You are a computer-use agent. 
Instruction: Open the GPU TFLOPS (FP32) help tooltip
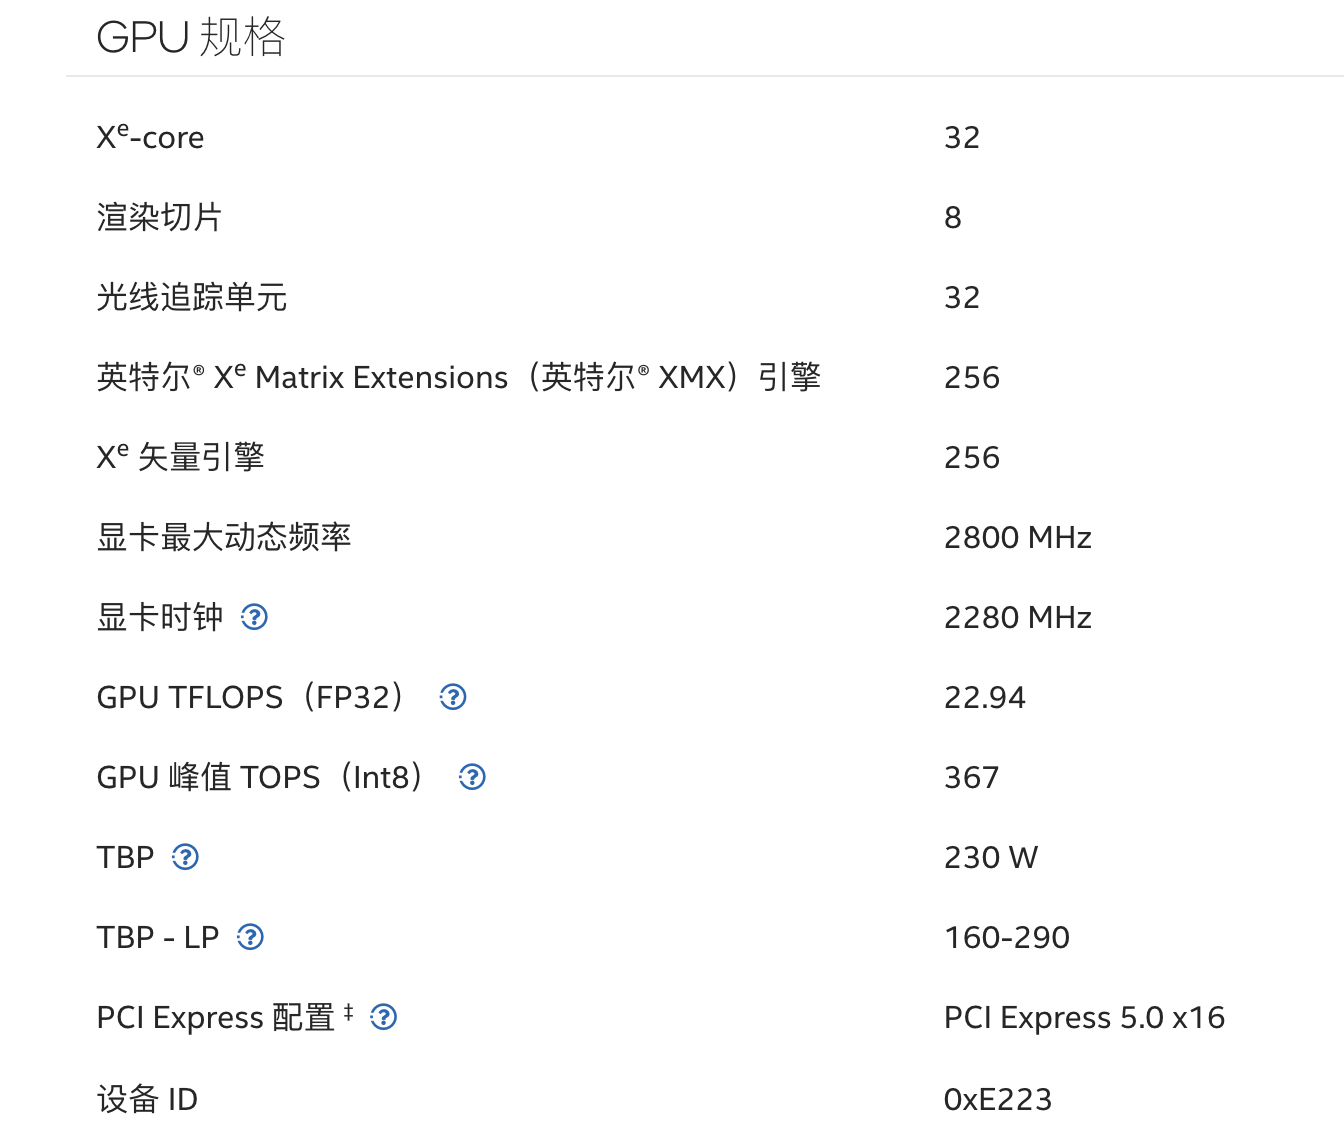(x=453, y=697)
